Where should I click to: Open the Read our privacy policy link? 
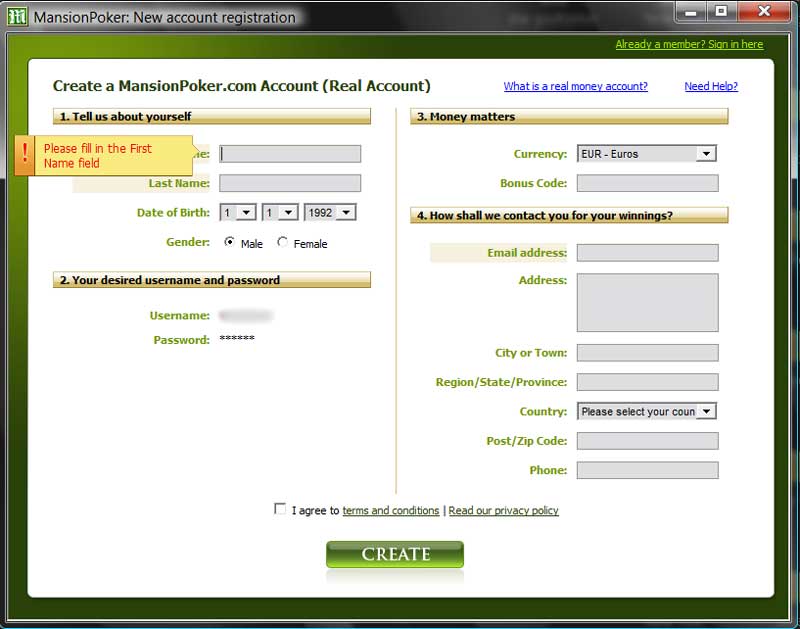pyautogui.click(x=503, y=511)
